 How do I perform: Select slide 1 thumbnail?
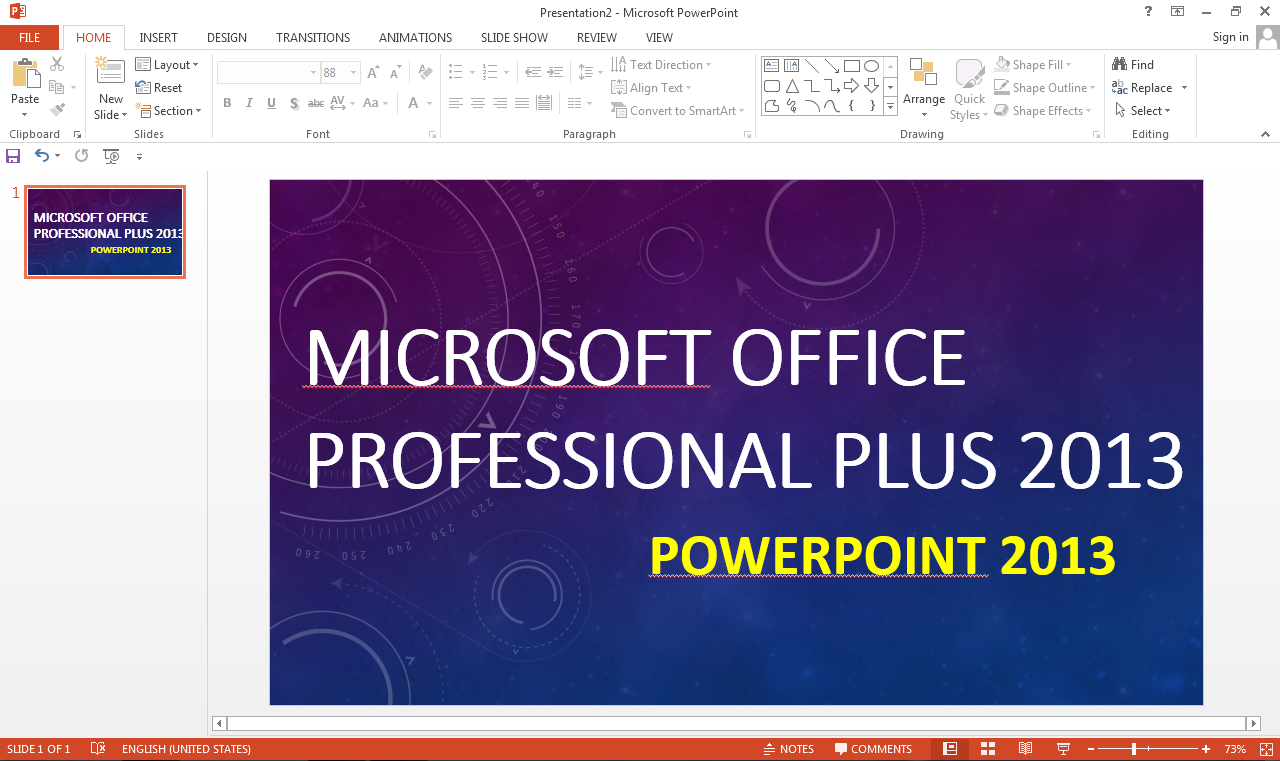tap(105, 231)
